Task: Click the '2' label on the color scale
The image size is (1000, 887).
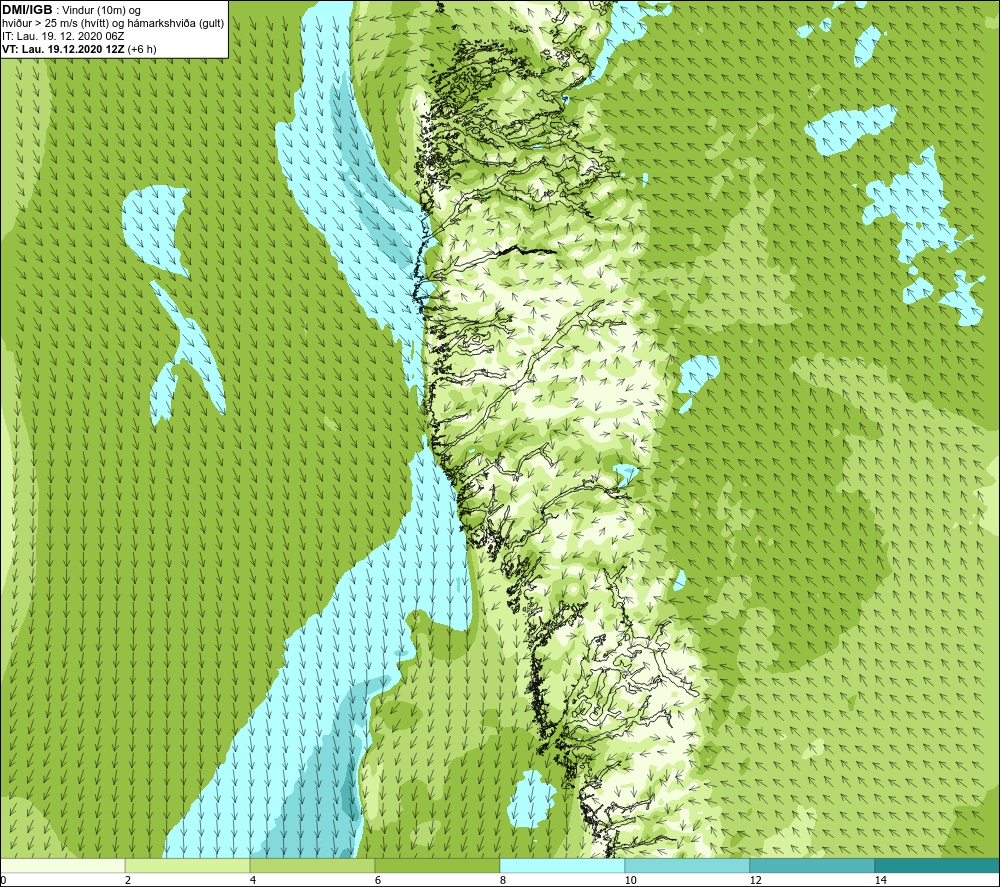Action: 128,880
